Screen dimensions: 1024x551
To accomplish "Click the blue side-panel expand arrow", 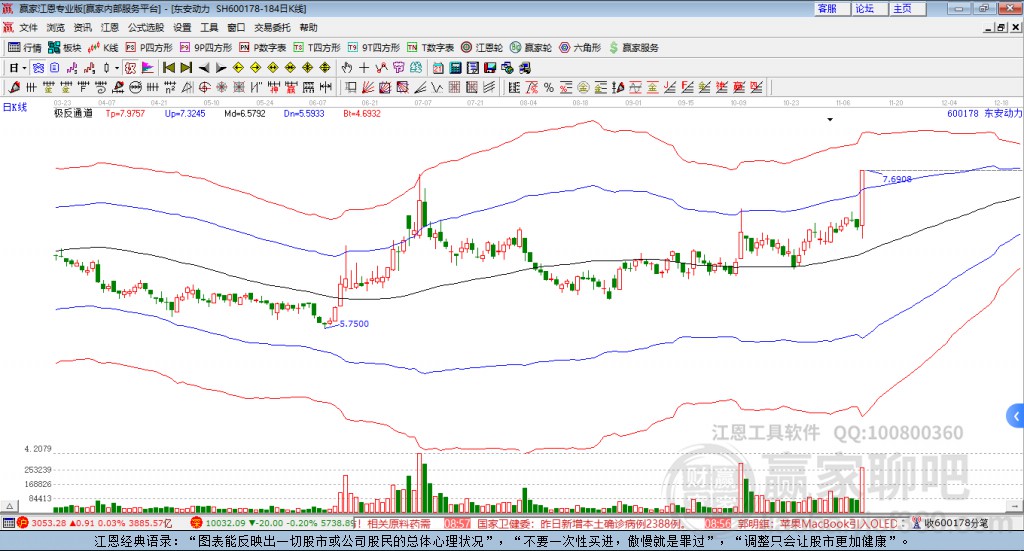I will pos(1017,414).
